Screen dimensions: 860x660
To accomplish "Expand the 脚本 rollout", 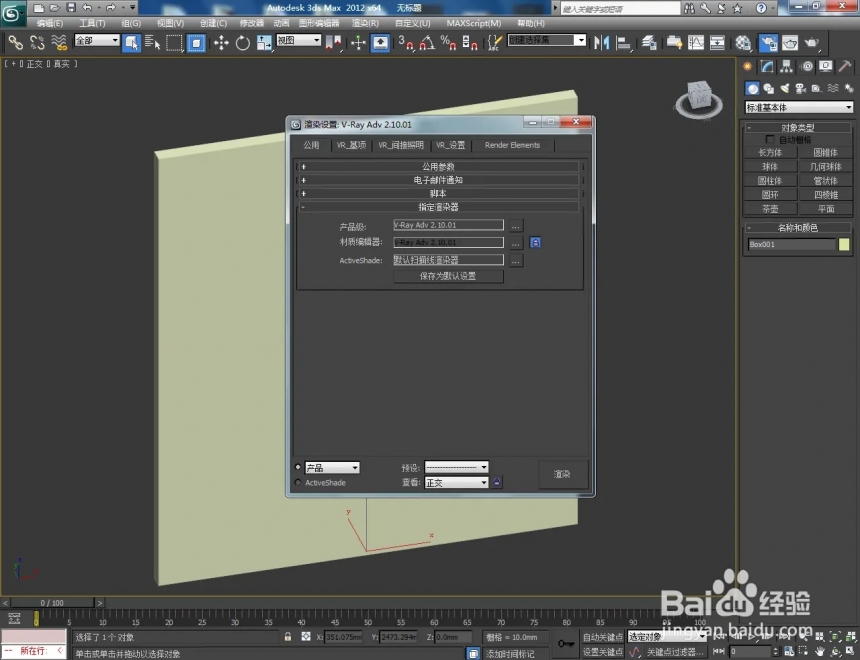I will (x=438, y=193).
